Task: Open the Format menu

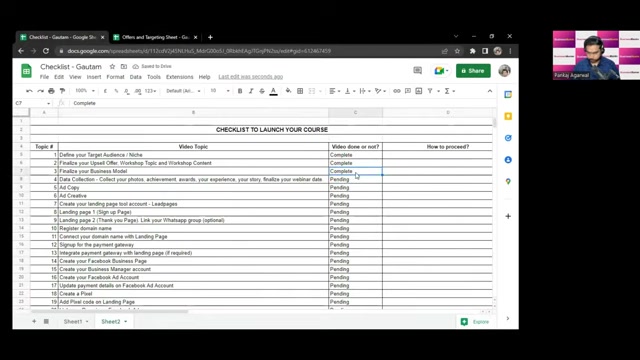Action: click(x=115, y=77)
